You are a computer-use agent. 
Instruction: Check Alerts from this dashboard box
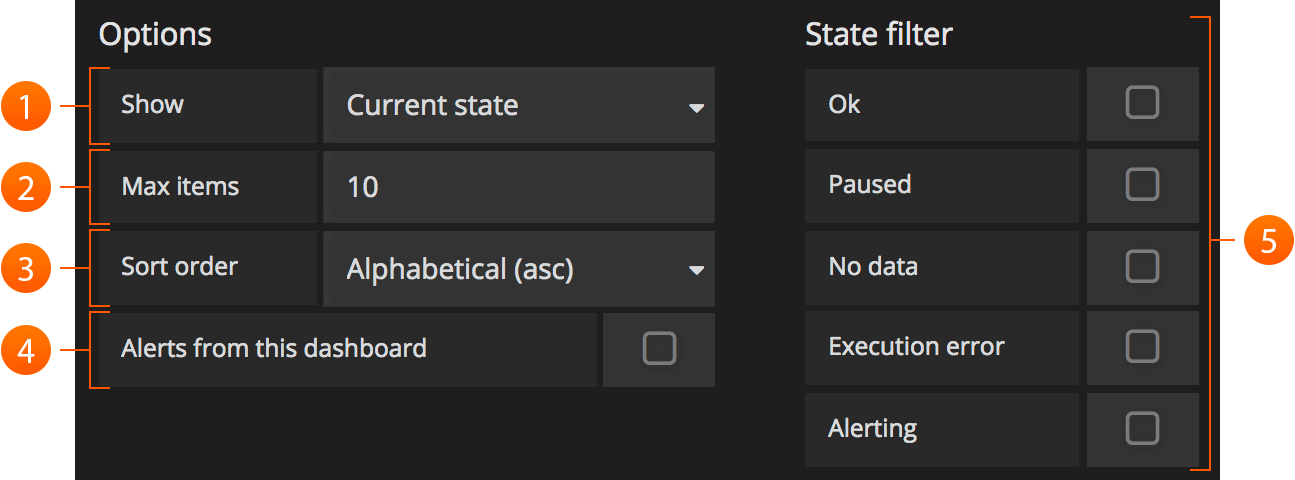tap(659, 349)
